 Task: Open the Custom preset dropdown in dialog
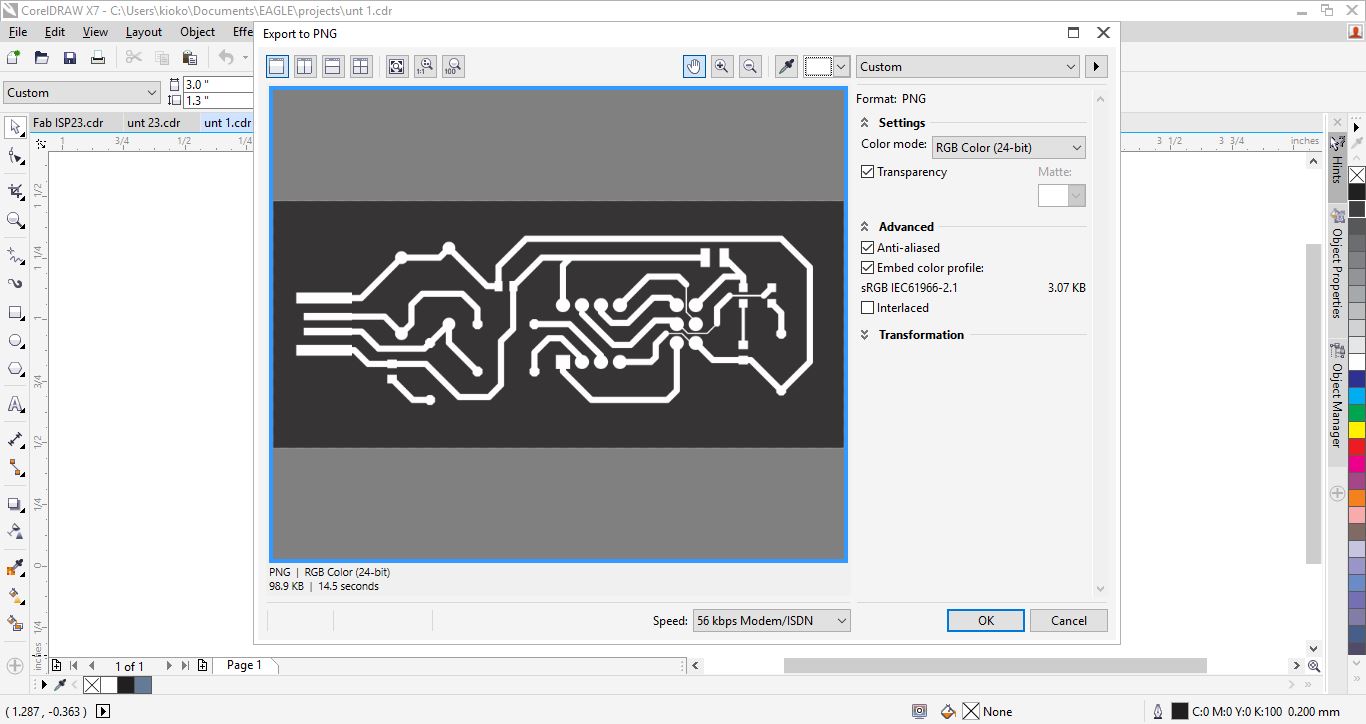pos(968,67)
